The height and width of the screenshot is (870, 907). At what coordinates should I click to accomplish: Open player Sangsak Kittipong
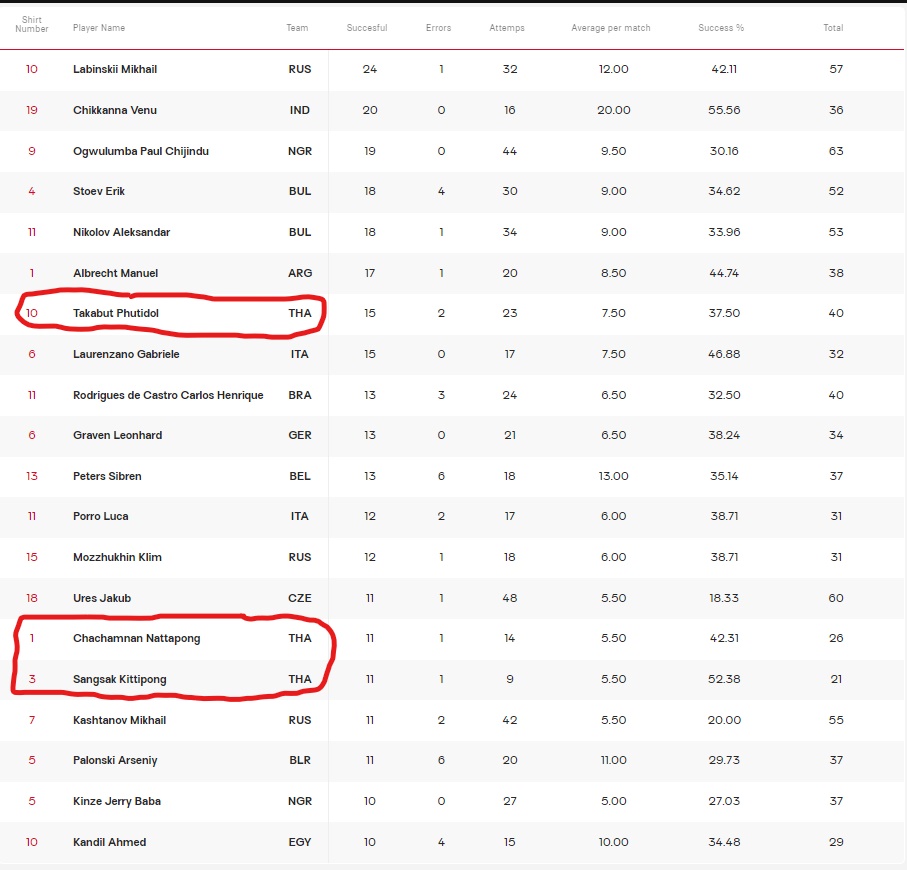click(x=120, y=679)
